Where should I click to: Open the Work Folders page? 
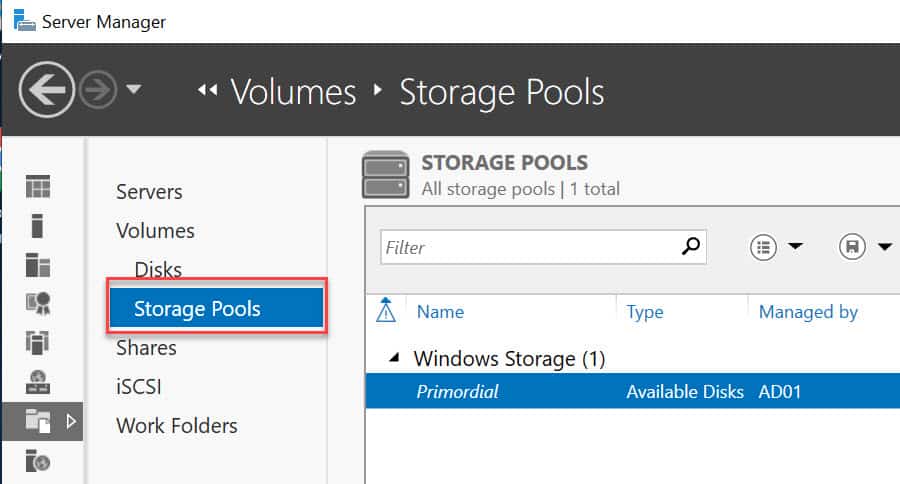pos(177,426)
